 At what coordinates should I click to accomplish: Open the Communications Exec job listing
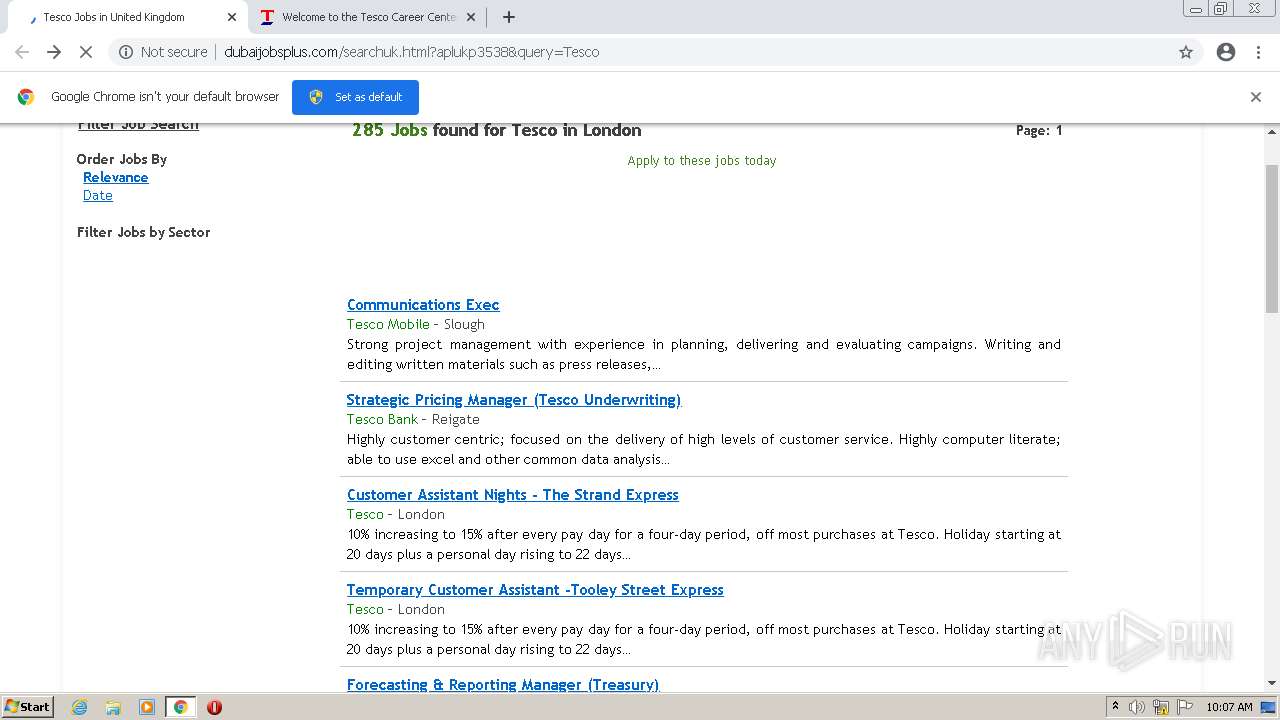pos(423,305)
